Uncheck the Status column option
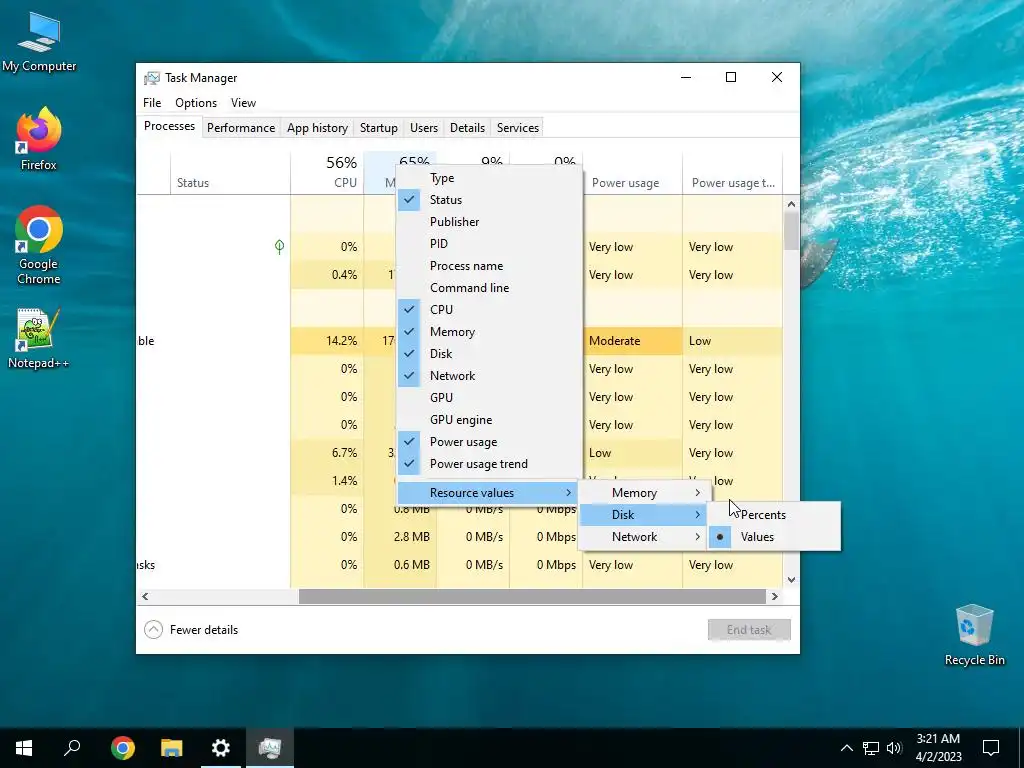The width and height of the screenshot is (1024, 768). (x=488, y=200)
